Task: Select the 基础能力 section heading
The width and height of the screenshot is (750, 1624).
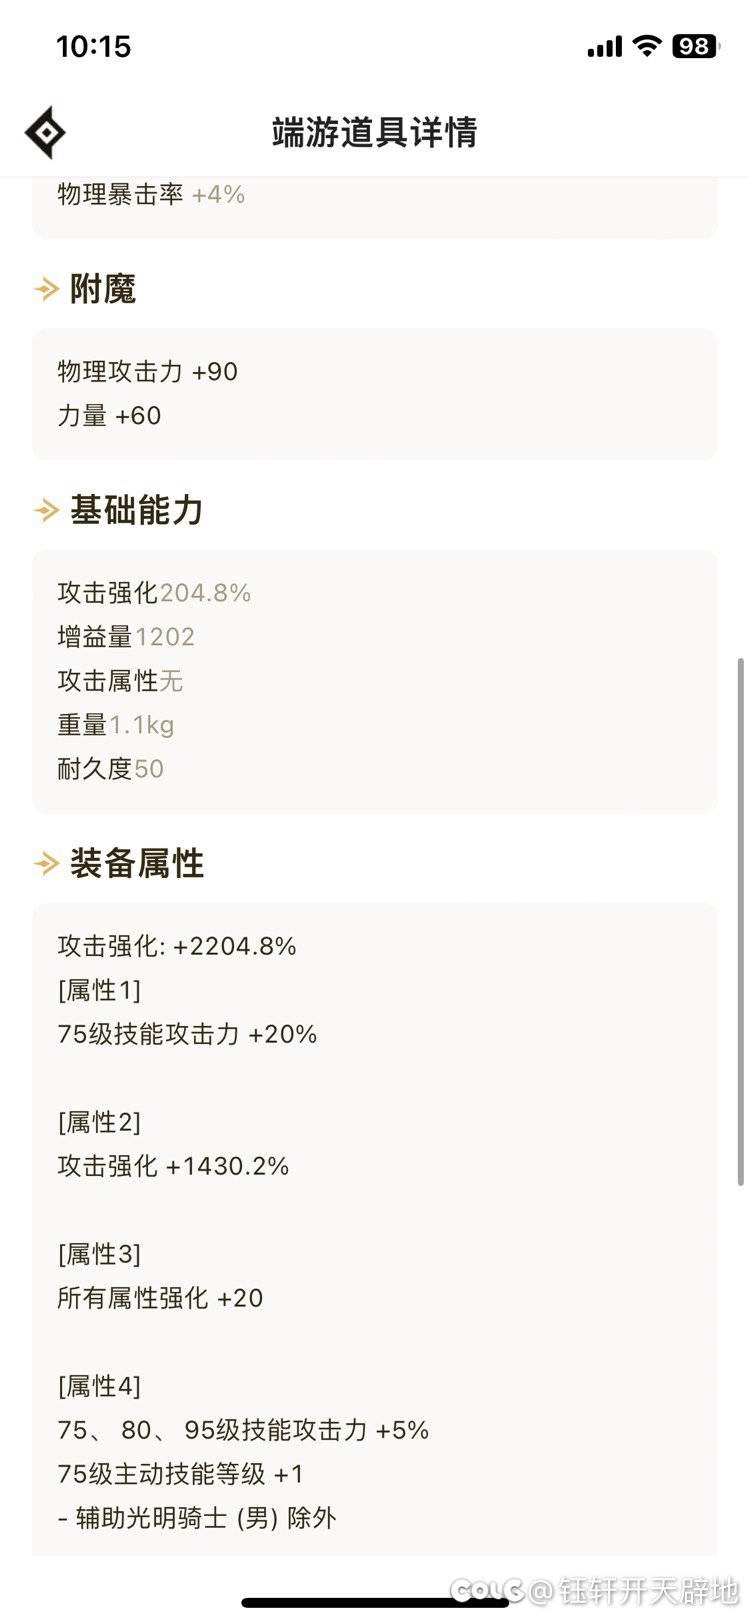Action: [x=137, y=511]
